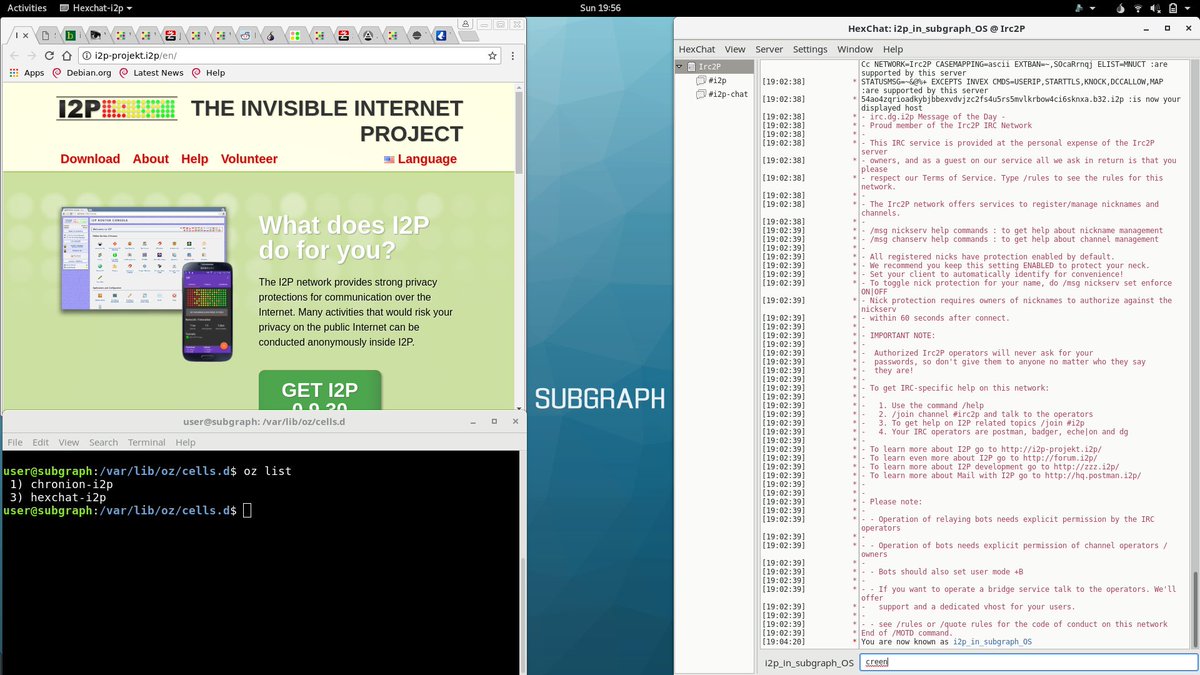Screen dimensions: 1200x675
Task: Minimize the HexChat window
Action: click(x=1146, y=27)
